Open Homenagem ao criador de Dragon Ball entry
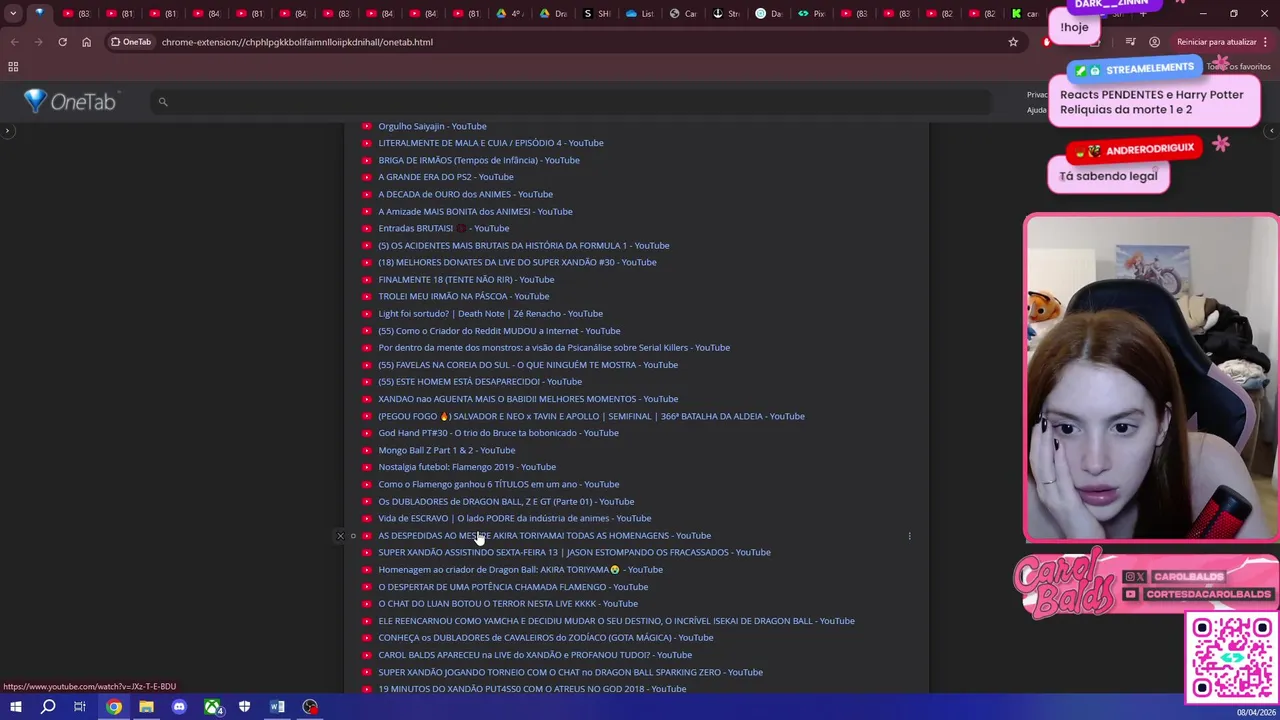Image resolution: width=1280 pixels, height=720 pixels. [x=520, y=569]
